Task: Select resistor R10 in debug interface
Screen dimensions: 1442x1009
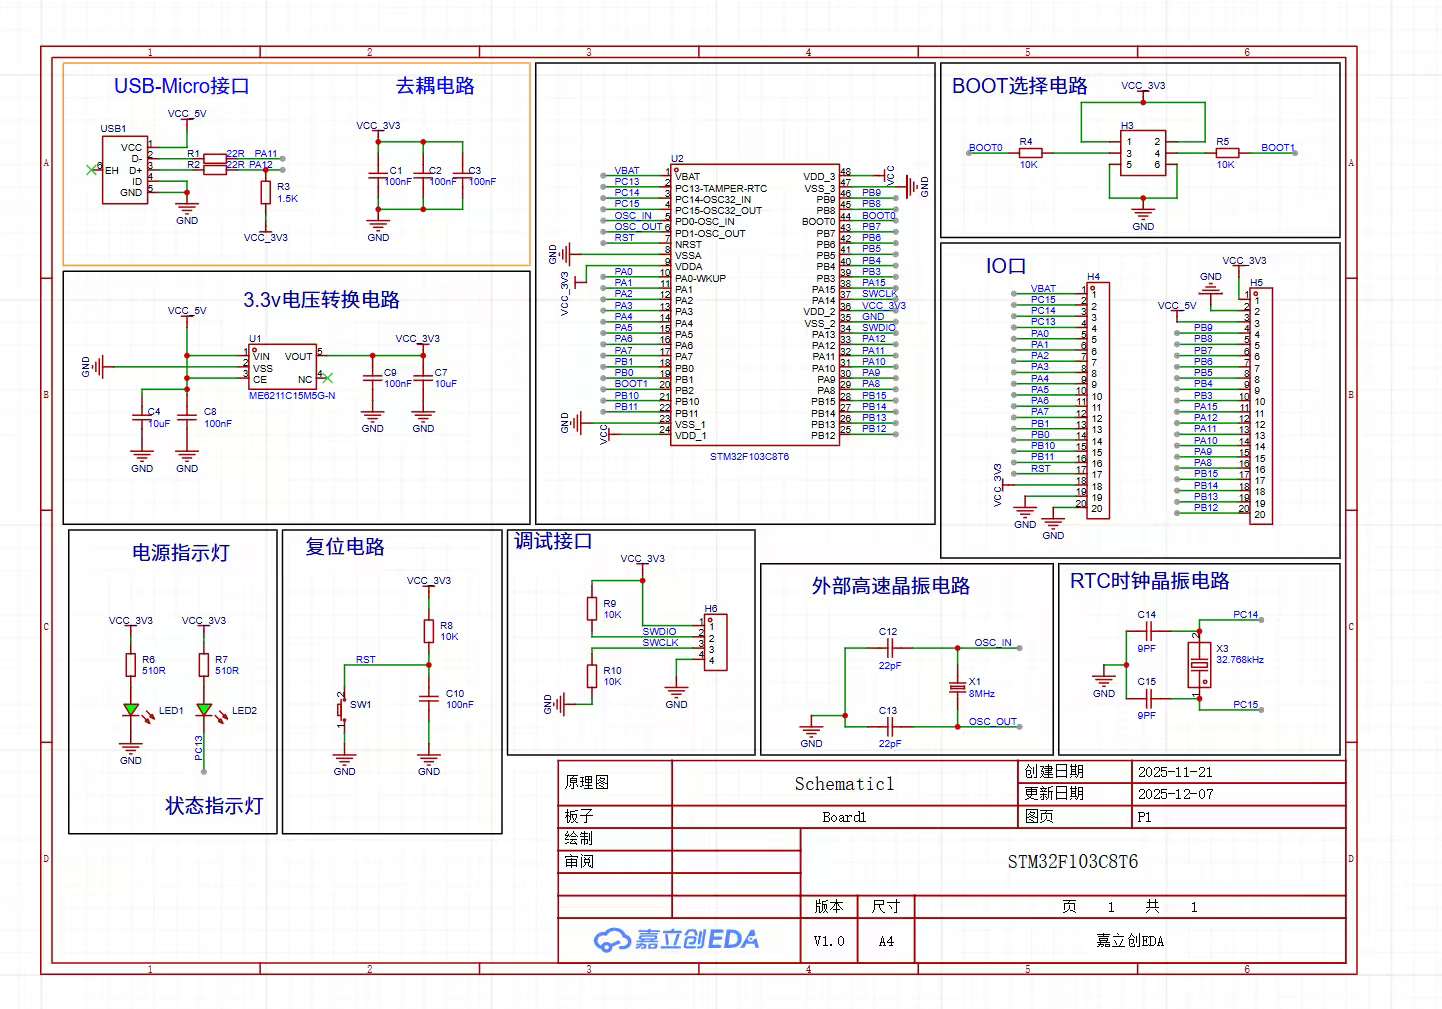Action: [592, 676]
